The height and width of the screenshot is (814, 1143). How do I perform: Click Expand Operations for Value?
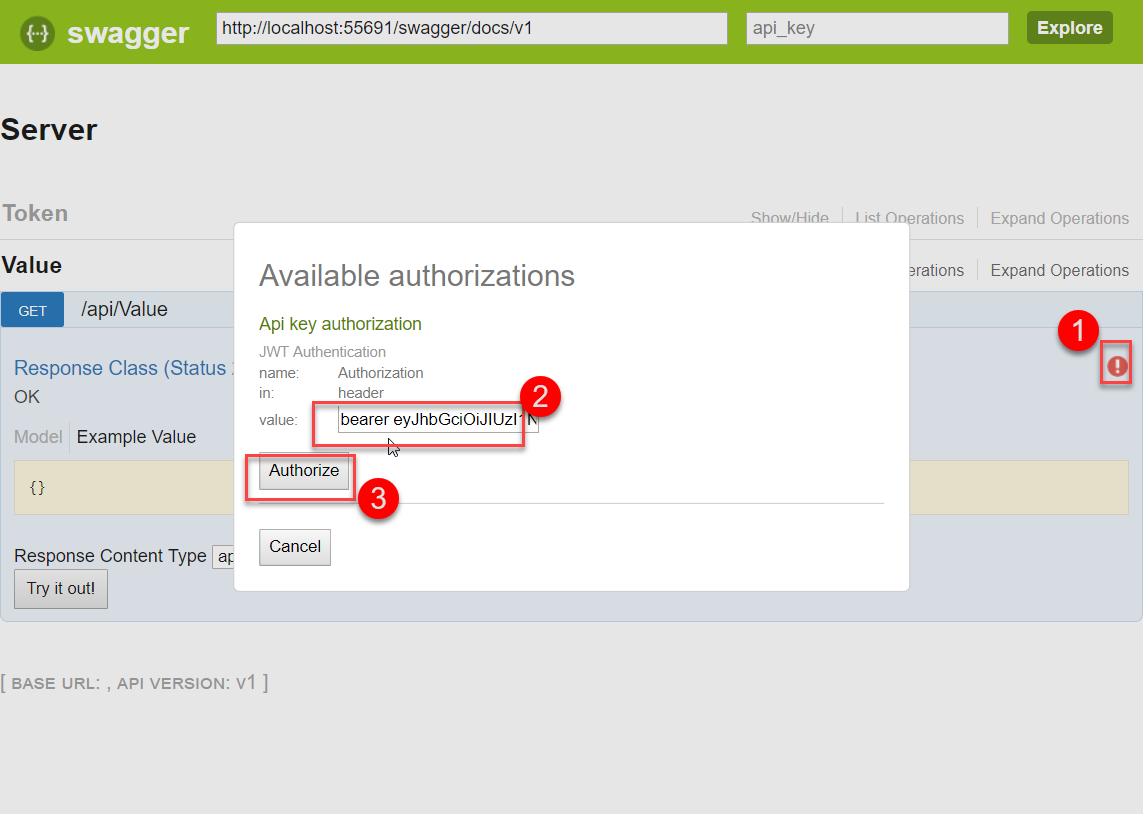click(1059, 270)
